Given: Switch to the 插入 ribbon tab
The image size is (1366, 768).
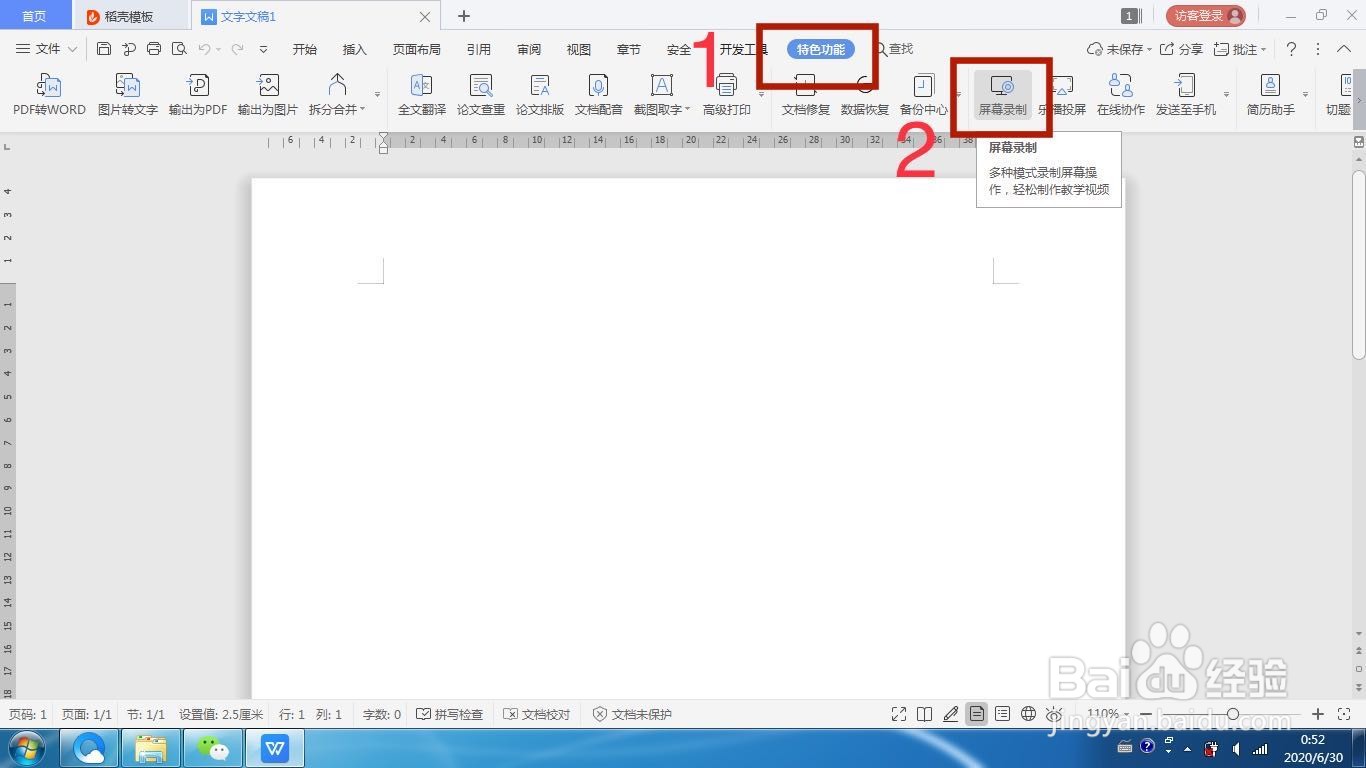Looking at the screenshot, I should pos(355,49).
